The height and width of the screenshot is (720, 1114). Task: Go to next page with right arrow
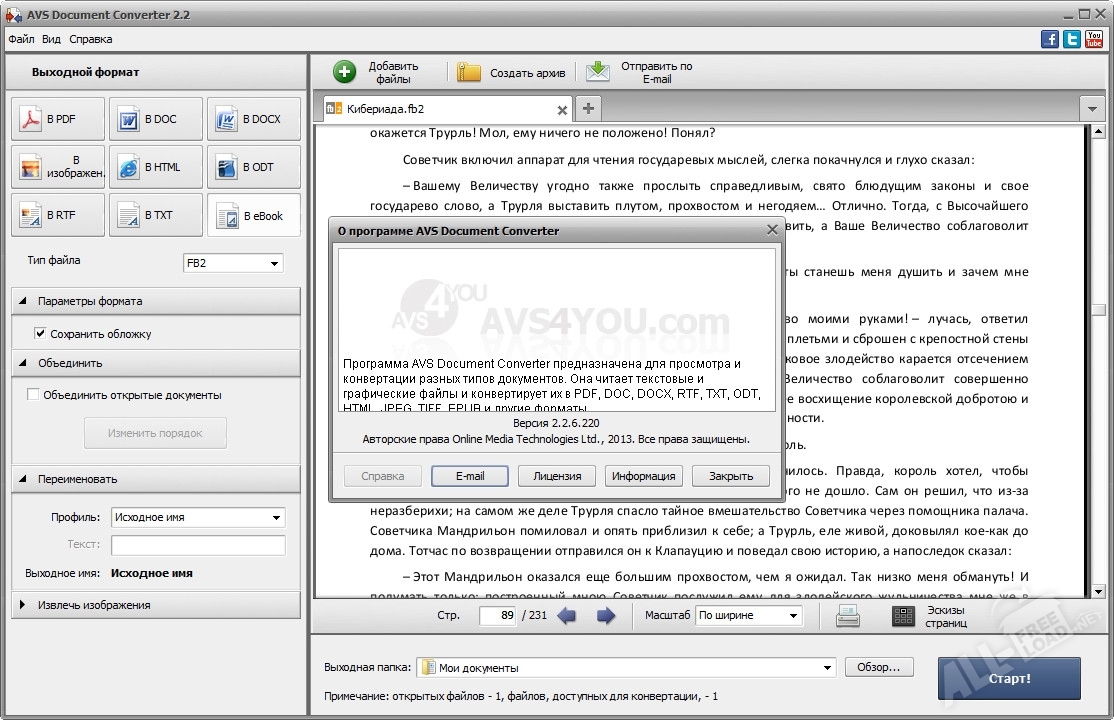(x=605, y=616)
